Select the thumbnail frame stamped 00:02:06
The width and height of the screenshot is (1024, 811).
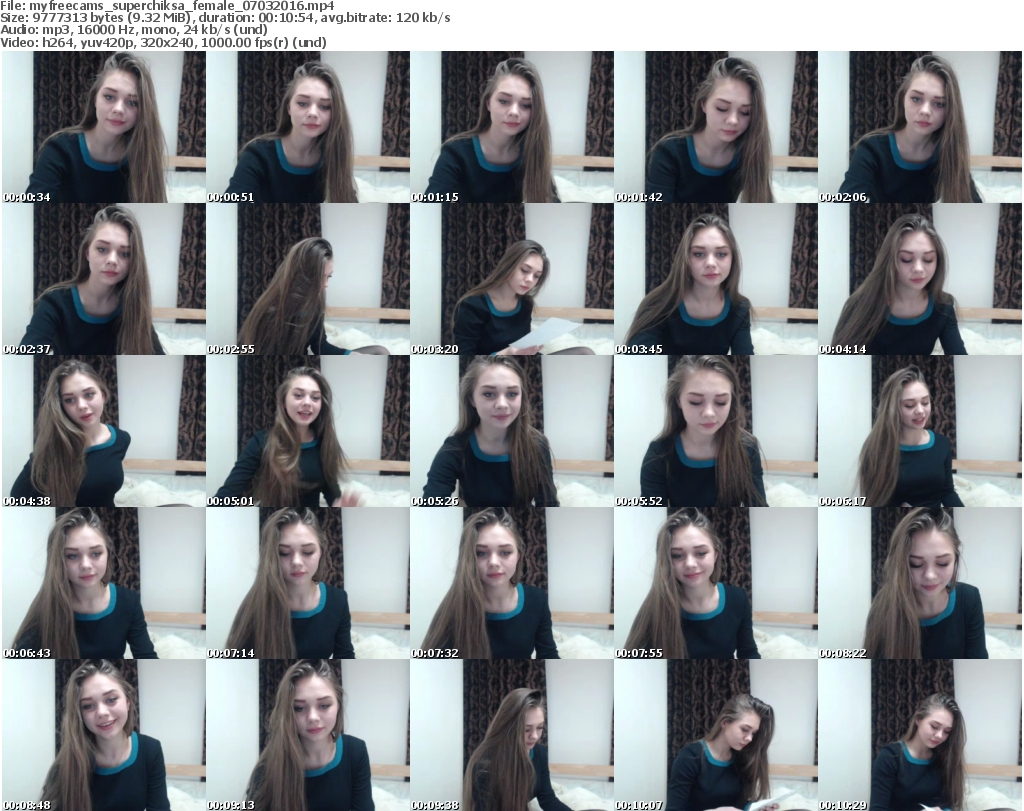(x=920, y=127)
